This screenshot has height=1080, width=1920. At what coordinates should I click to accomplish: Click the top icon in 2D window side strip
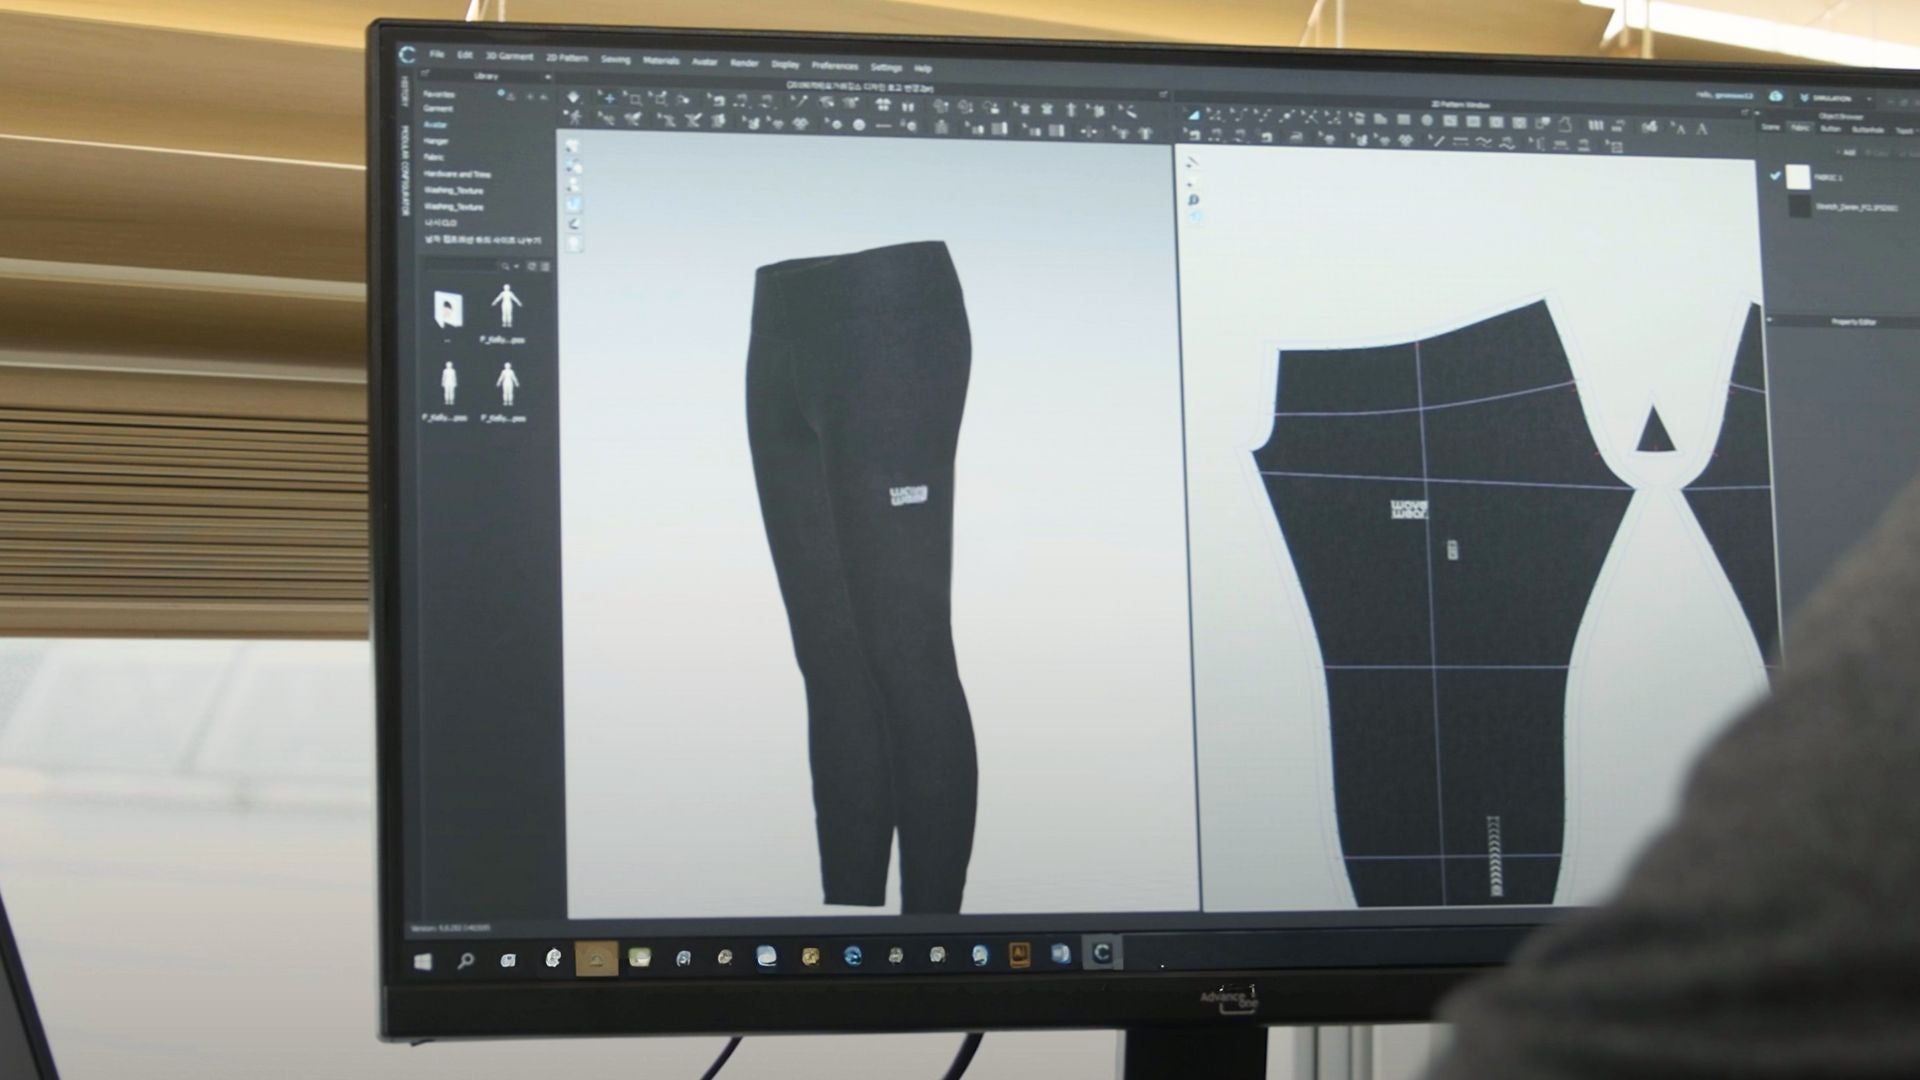point(1192,163)
